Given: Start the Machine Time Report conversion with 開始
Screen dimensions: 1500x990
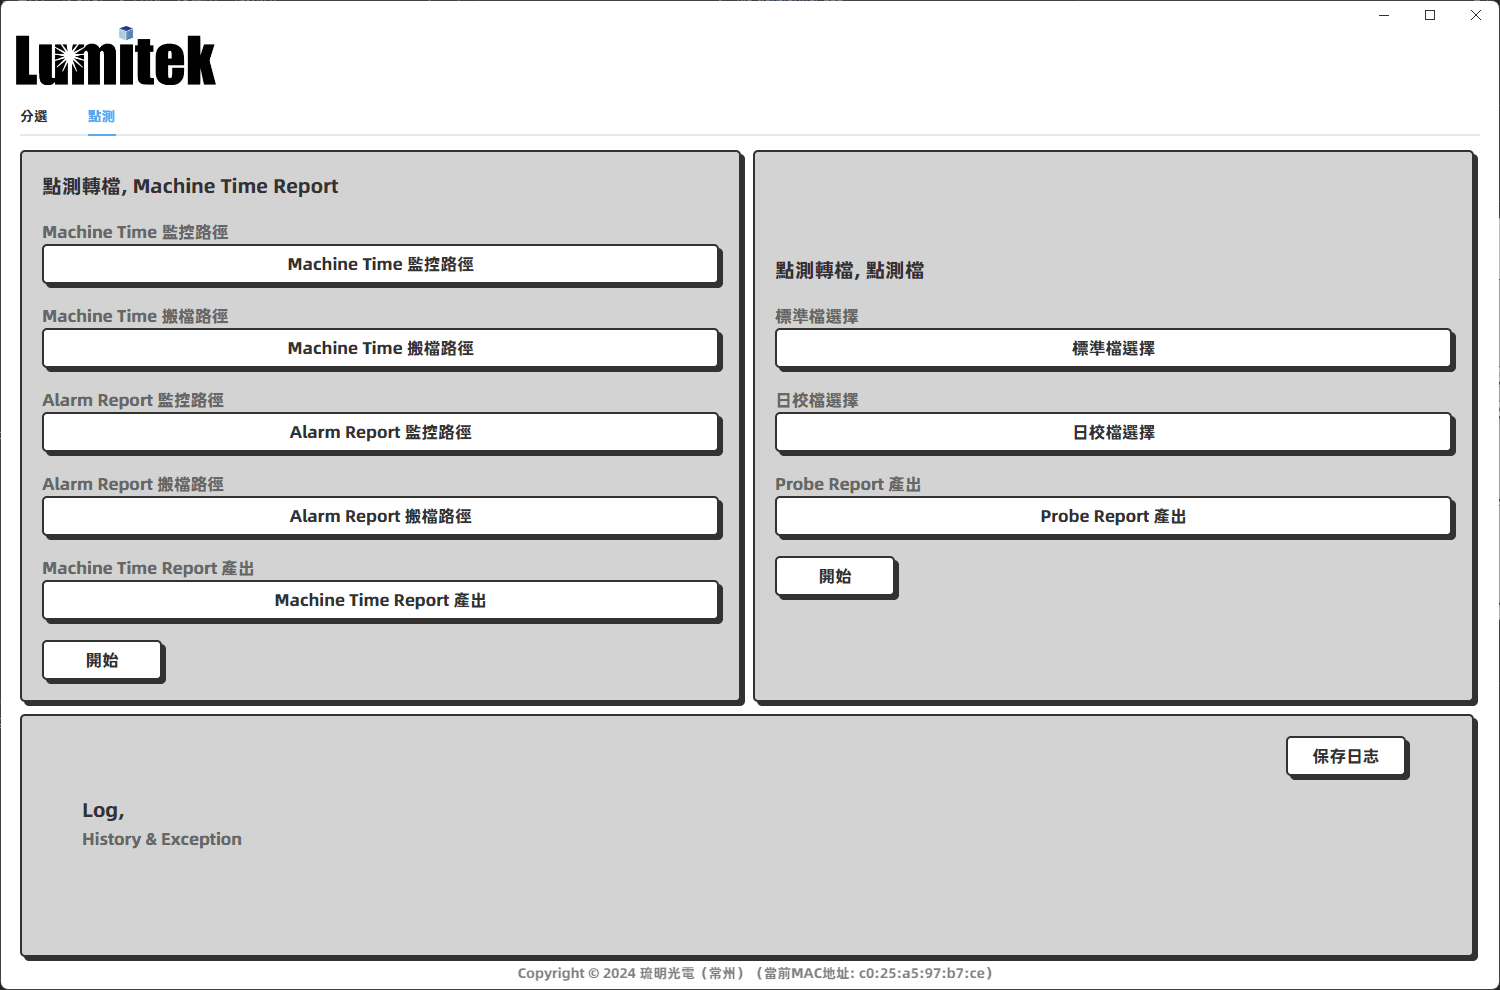Looking at the screenshot, I should [x=102, y=660].
